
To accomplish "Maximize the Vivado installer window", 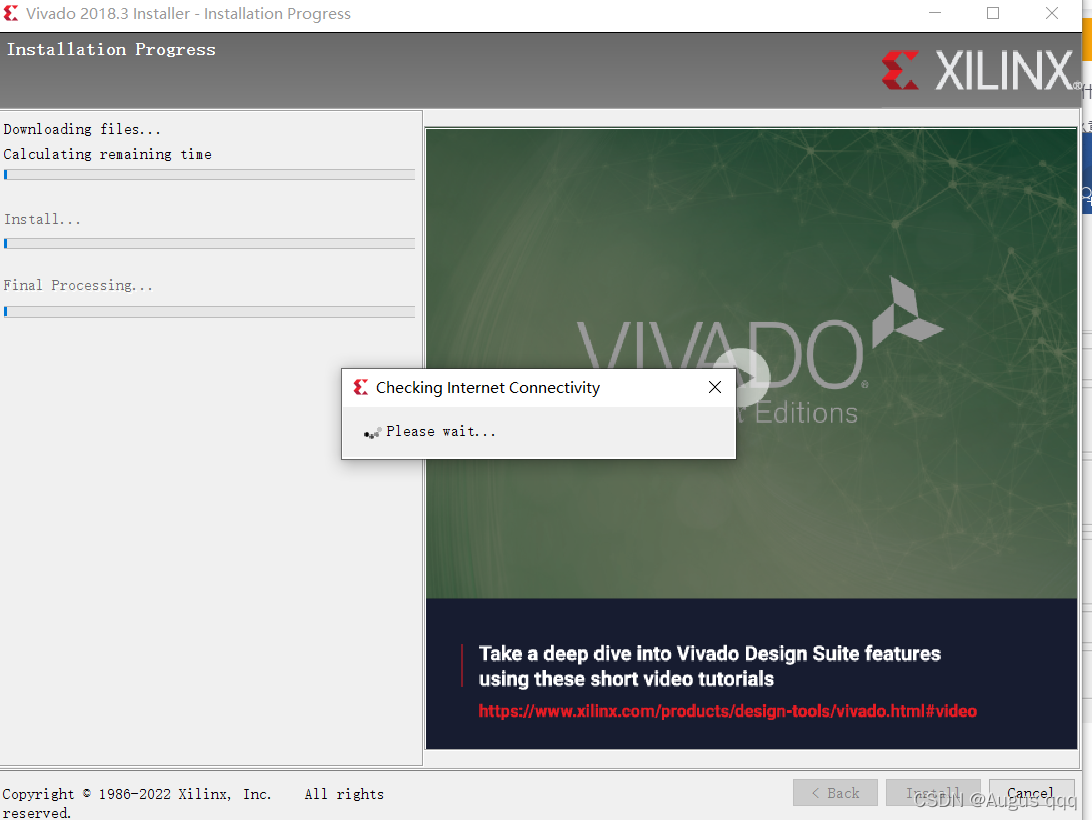I will [993, 13].
